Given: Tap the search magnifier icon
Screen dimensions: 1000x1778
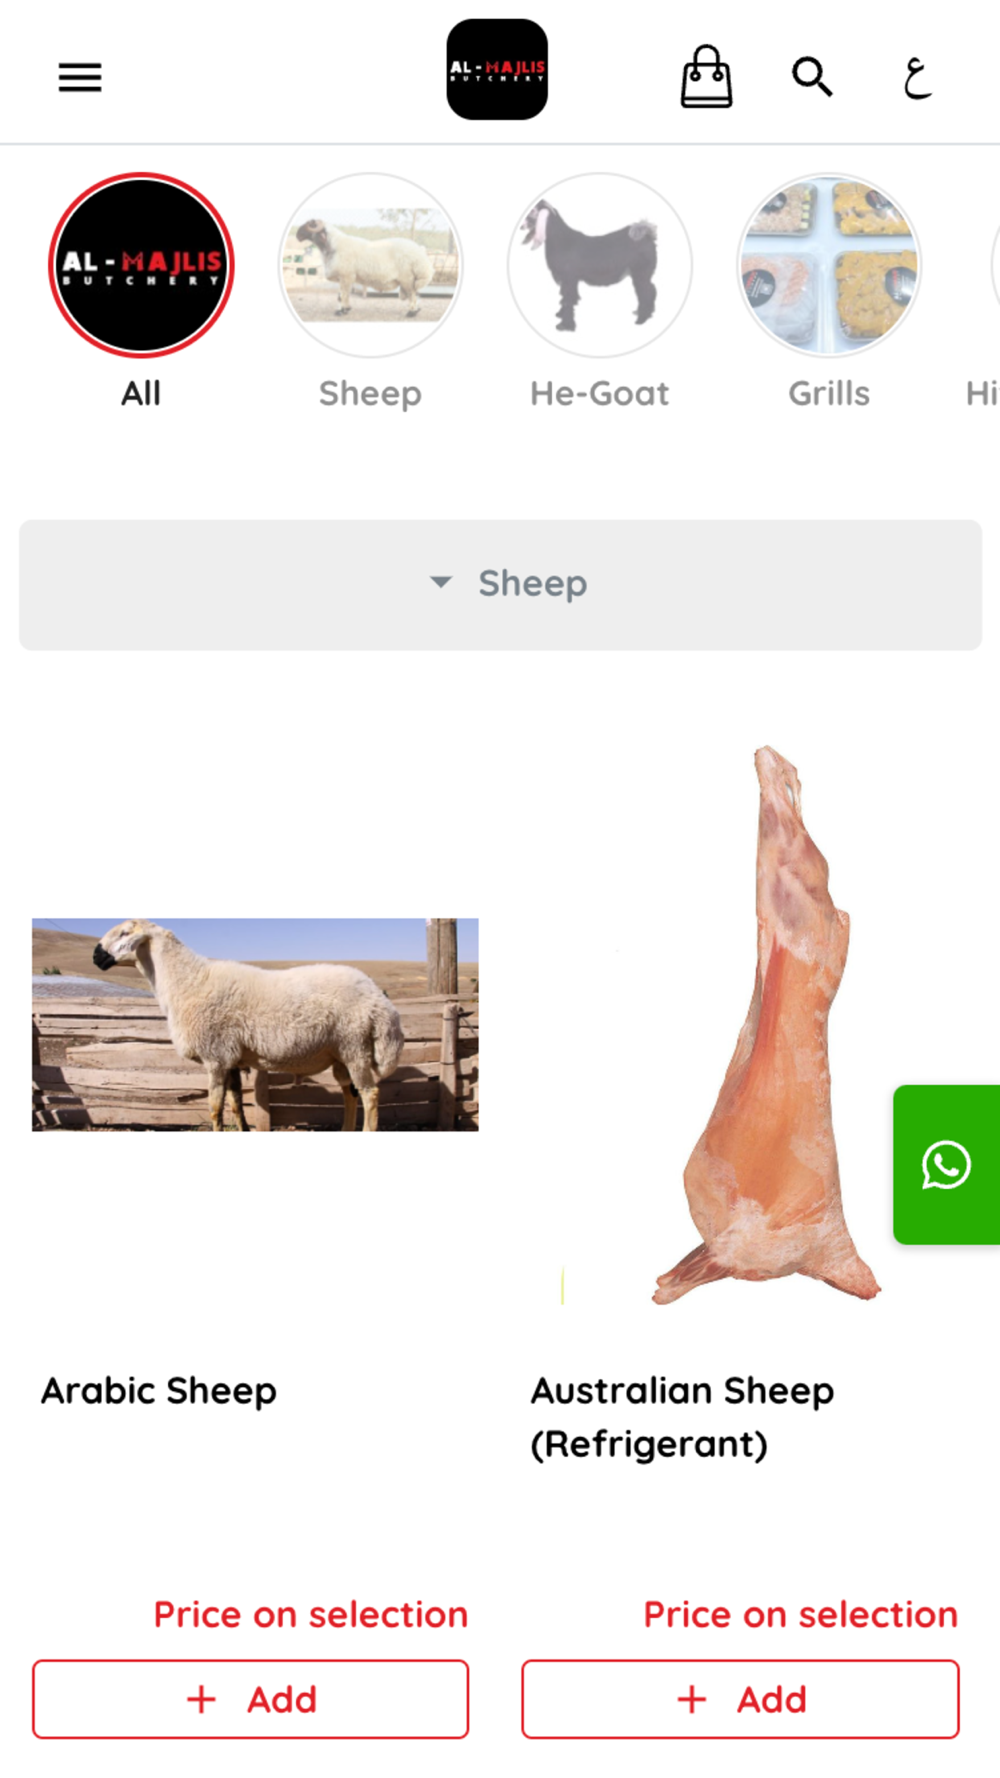Looking at the screenshot, I should tap(812, 77).
